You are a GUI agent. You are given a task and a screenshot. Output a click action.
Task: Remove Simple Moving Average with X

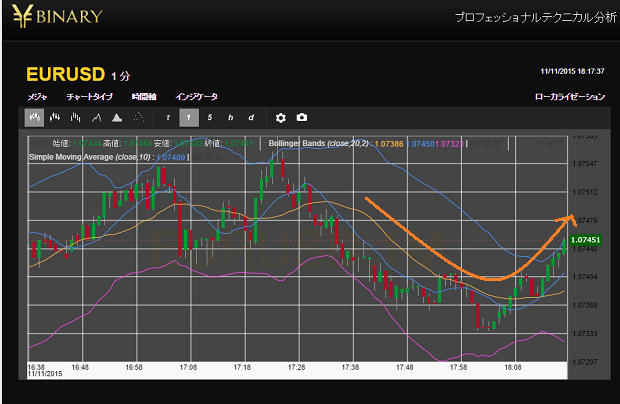tap(218, 157)
